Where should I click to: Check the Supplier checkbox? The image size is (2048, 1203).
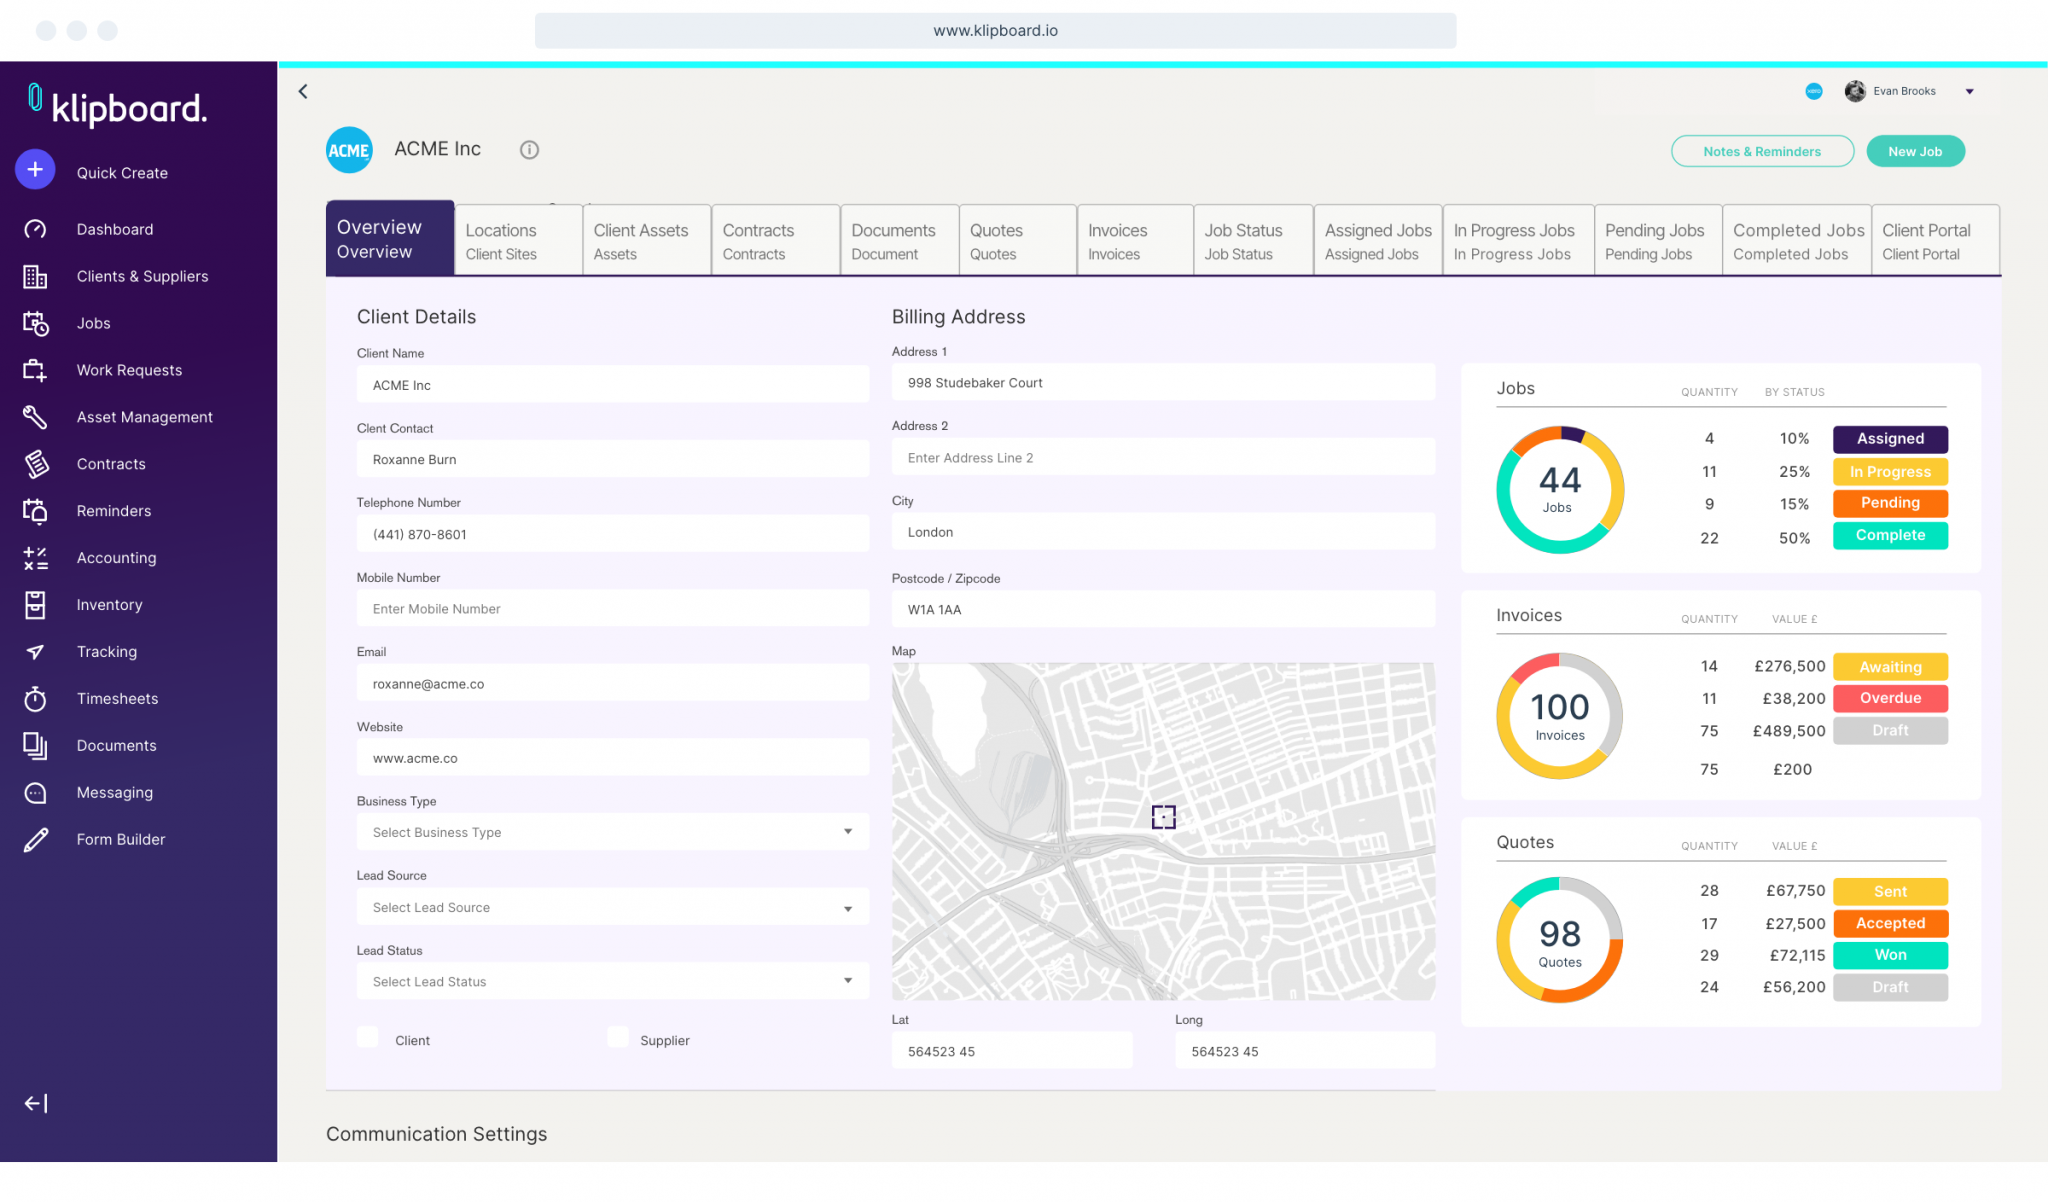pos(618,1037)
